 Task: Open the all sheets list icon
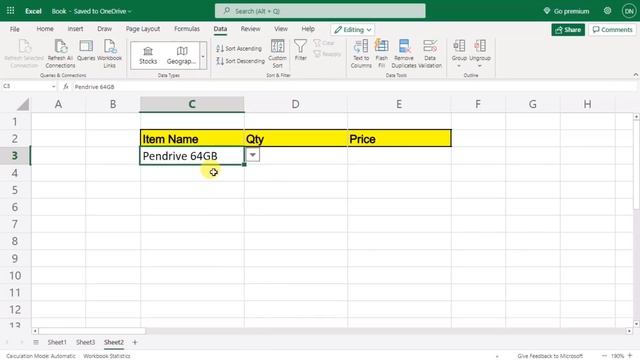(36, 342)
